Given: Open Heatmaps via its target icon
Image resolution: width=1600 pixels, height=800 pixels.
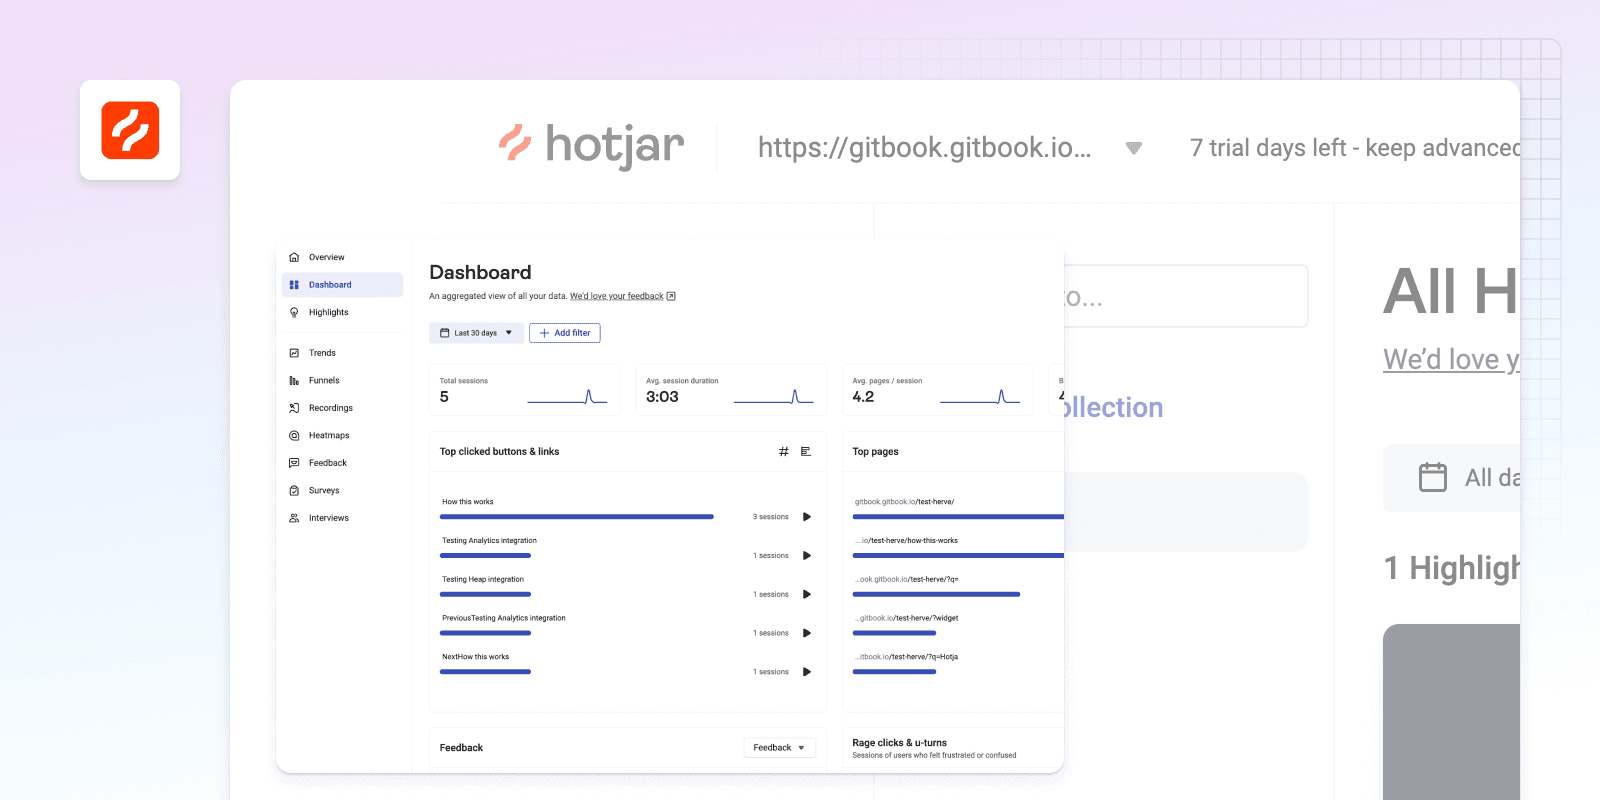Looking at the screenshot, I should coord(294,435).
